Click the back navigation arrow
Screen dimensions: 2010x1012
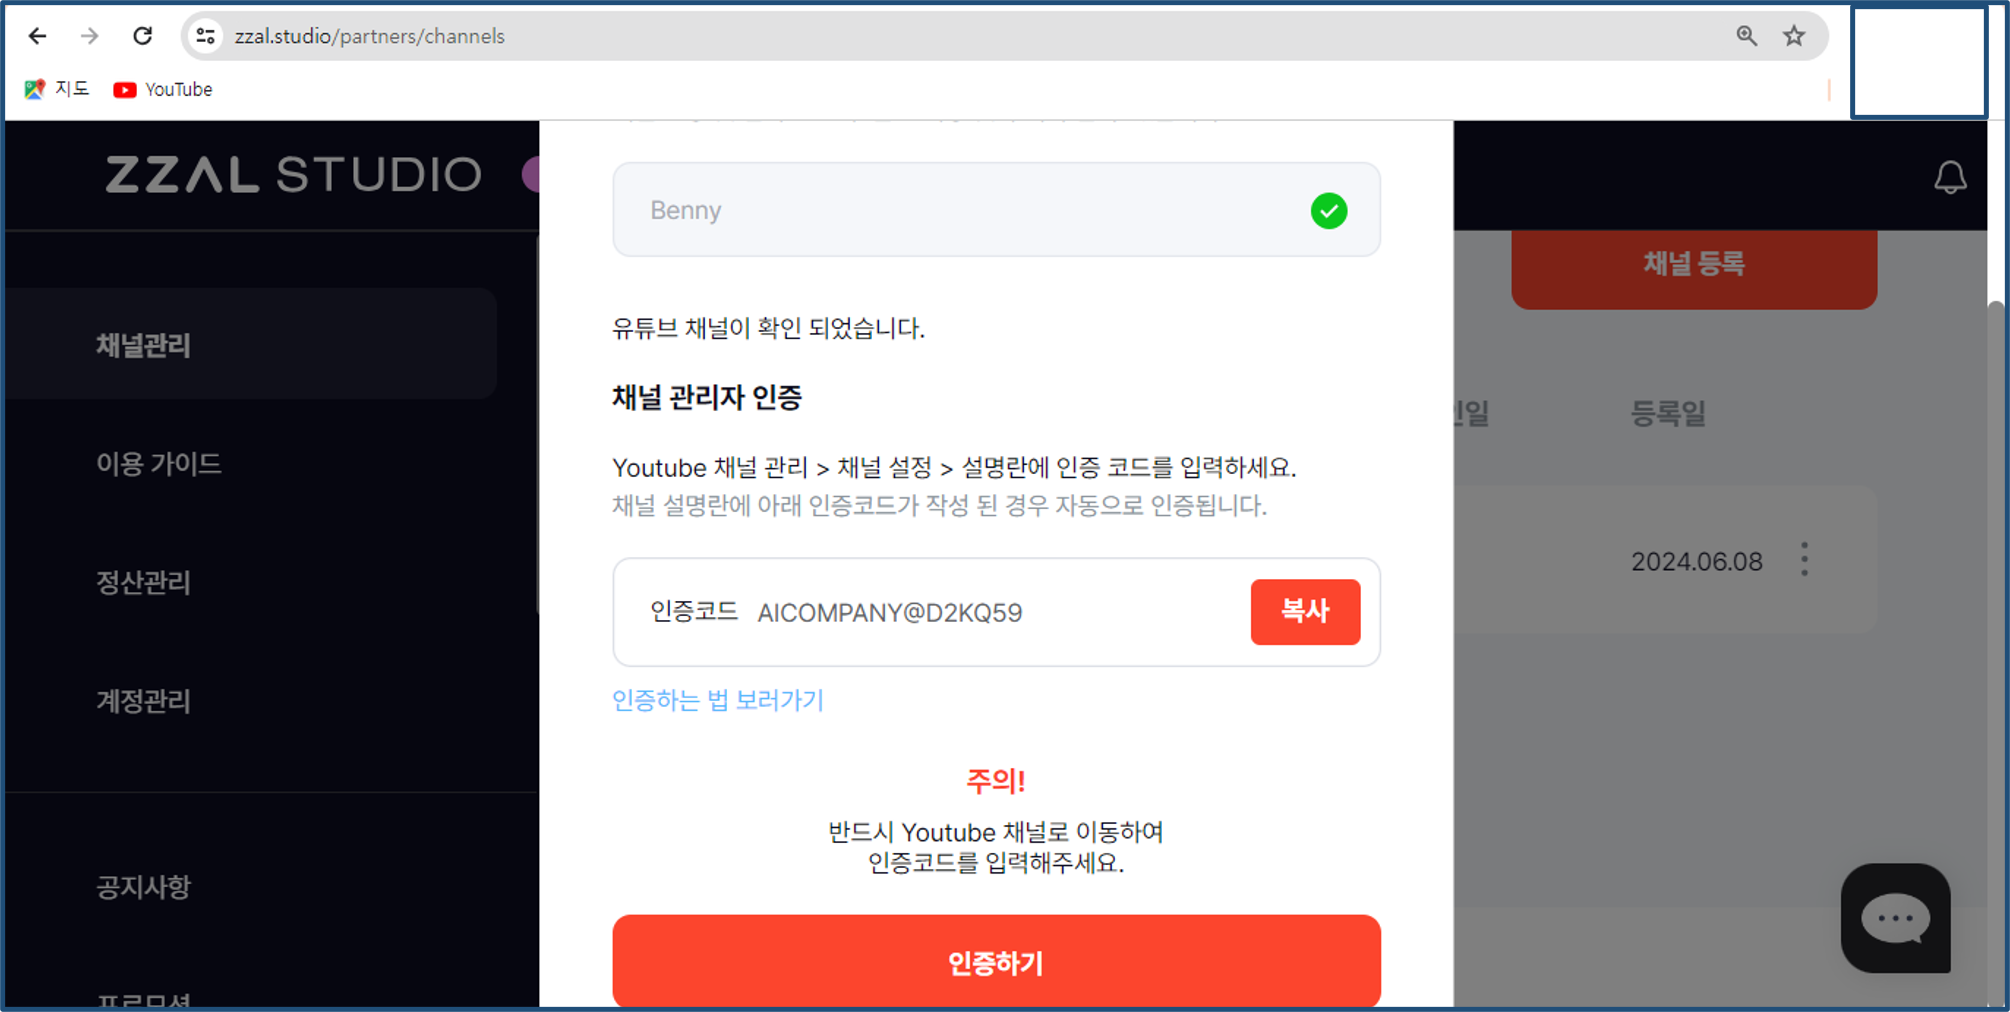point(37,35)
